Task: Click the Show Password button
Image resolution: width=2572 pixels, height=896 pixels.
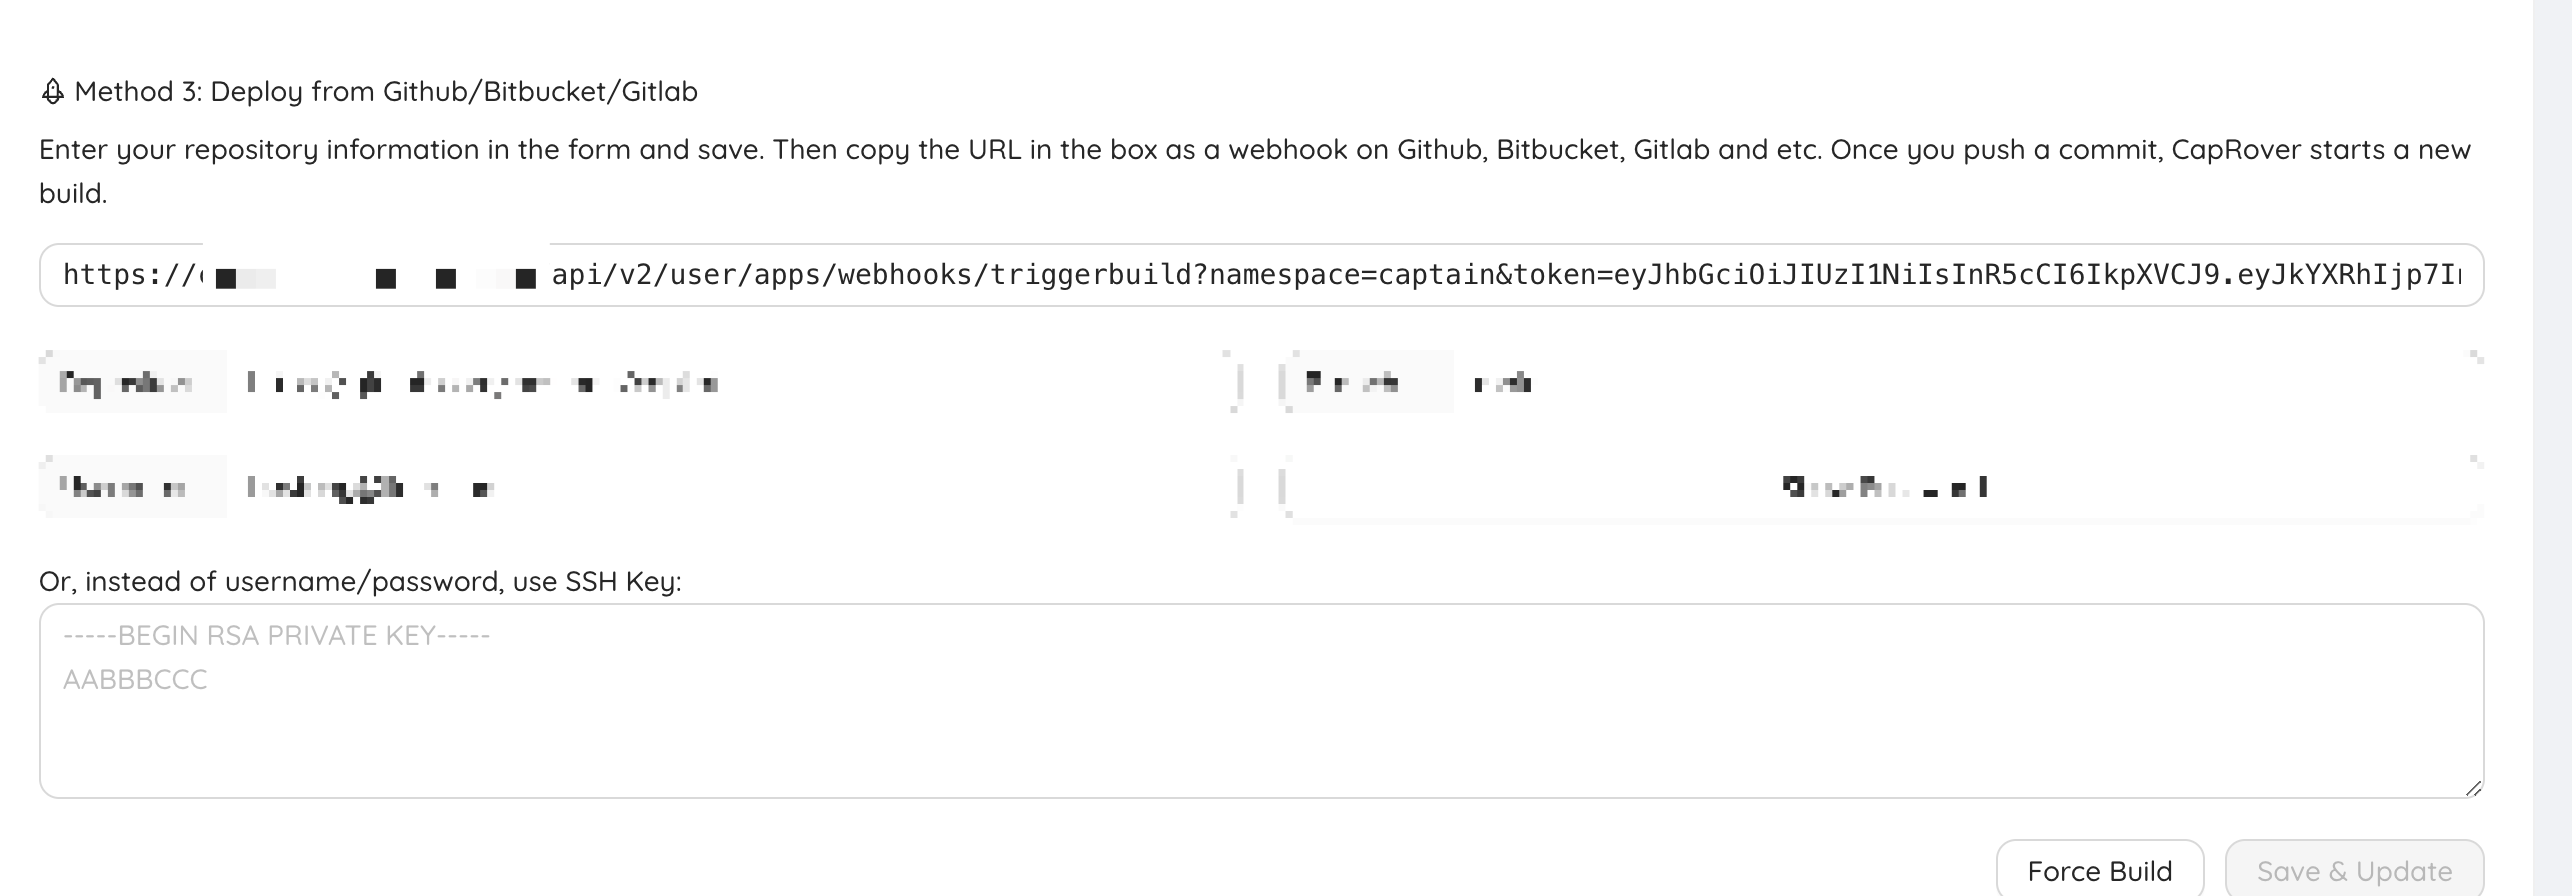Action: tap(1883, 488)
